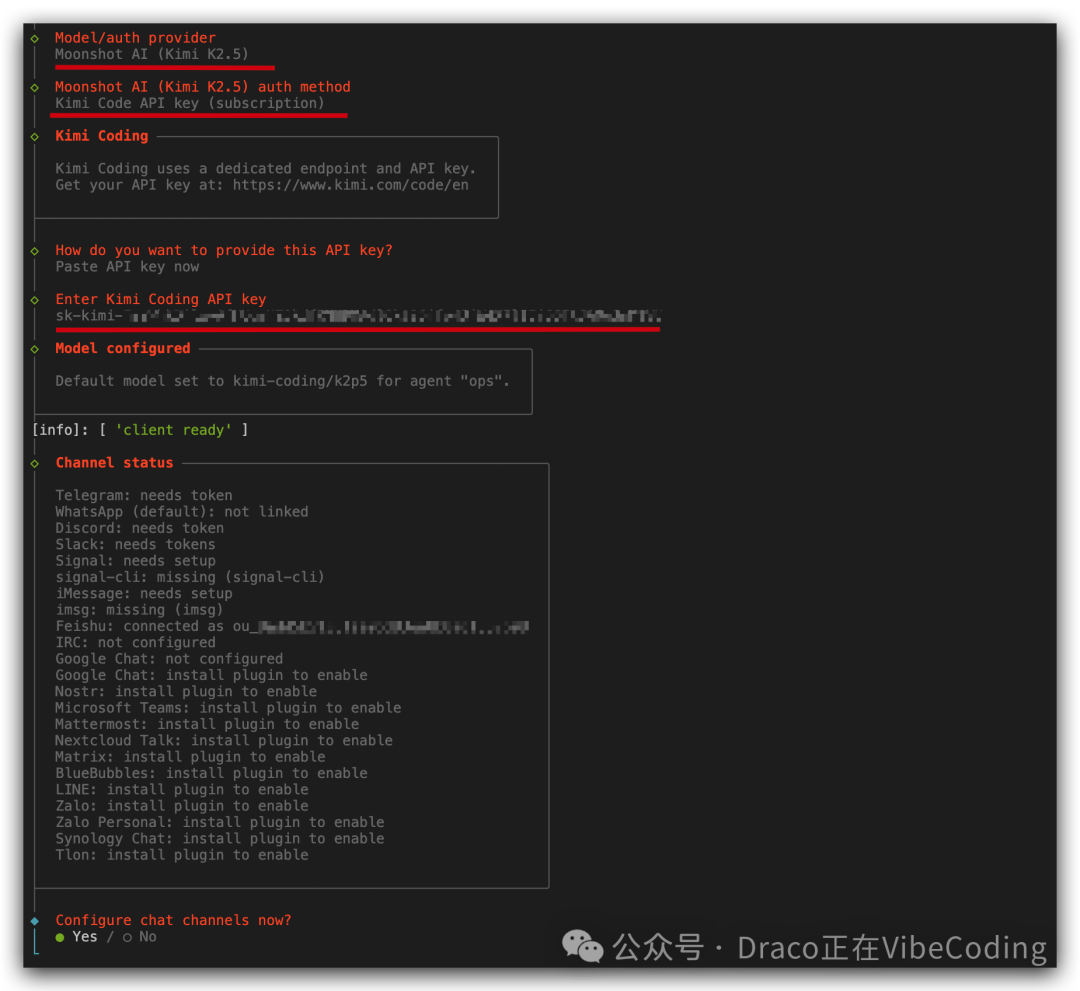Click the diamond next to the auth method prompt
This screenshot has height=991, width=1080.
37,86
